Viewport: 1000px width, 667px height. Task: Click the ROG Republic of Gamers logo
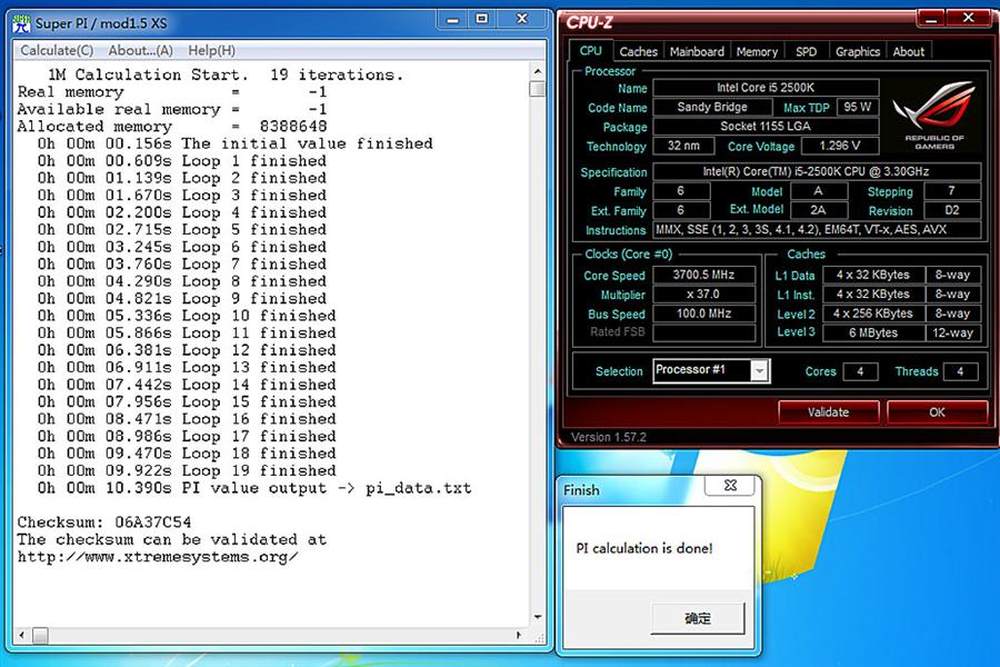coord(934,115)
